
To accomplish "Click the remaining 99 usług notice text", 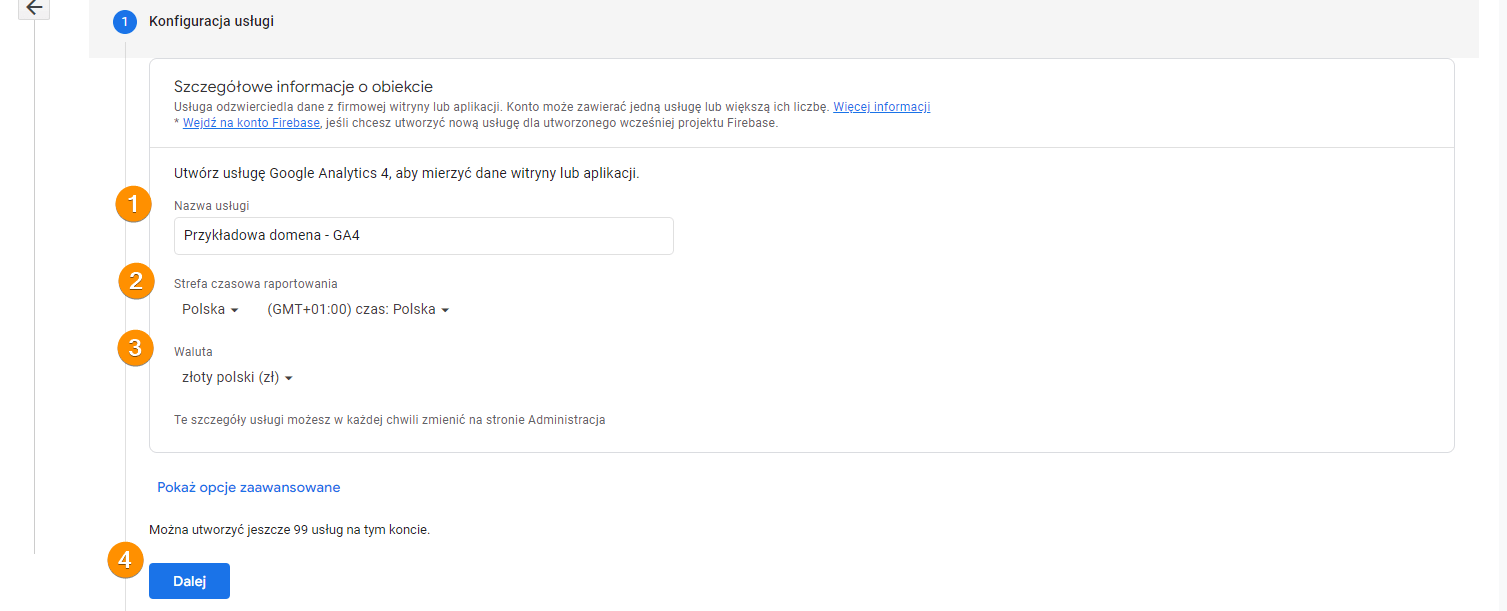I will click(x=289, y=529).
